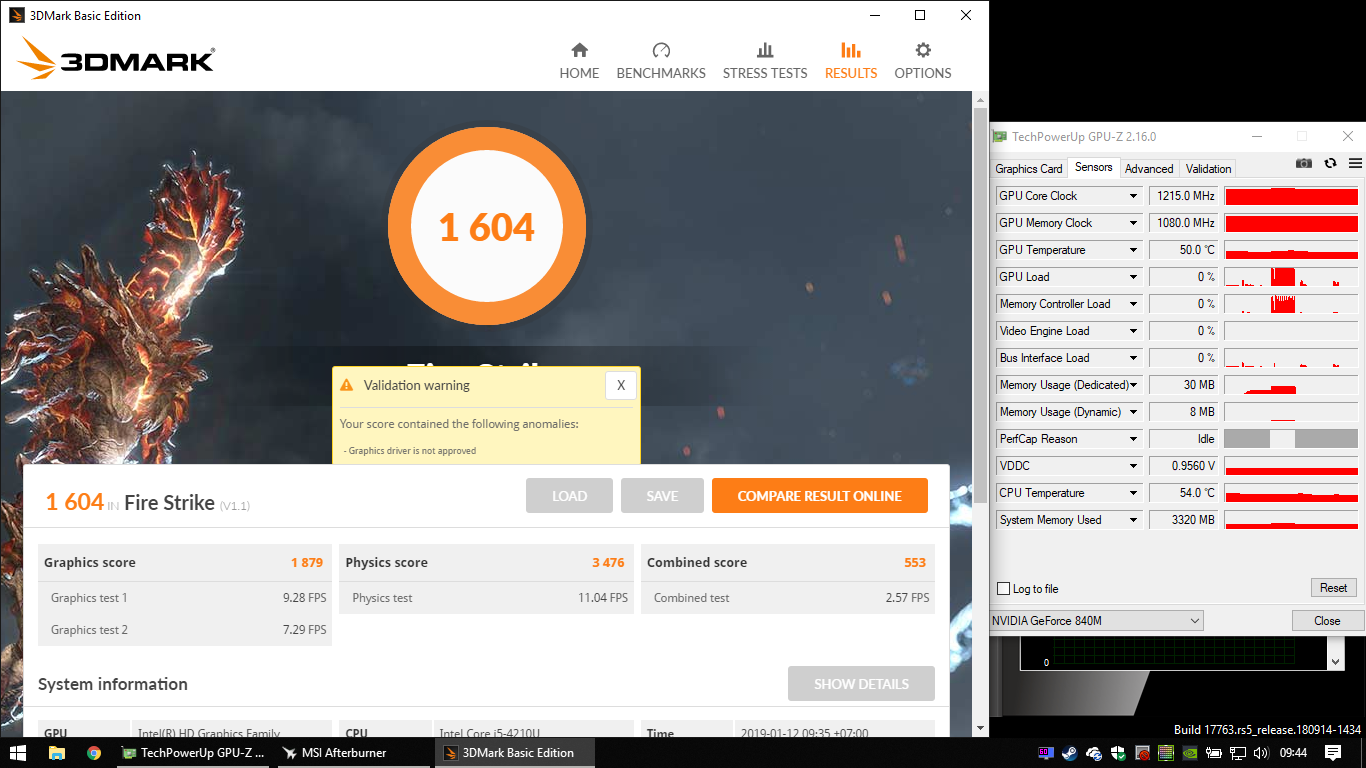Click the 3DMark results scrollbar up arrow

(x=981, y=100)
